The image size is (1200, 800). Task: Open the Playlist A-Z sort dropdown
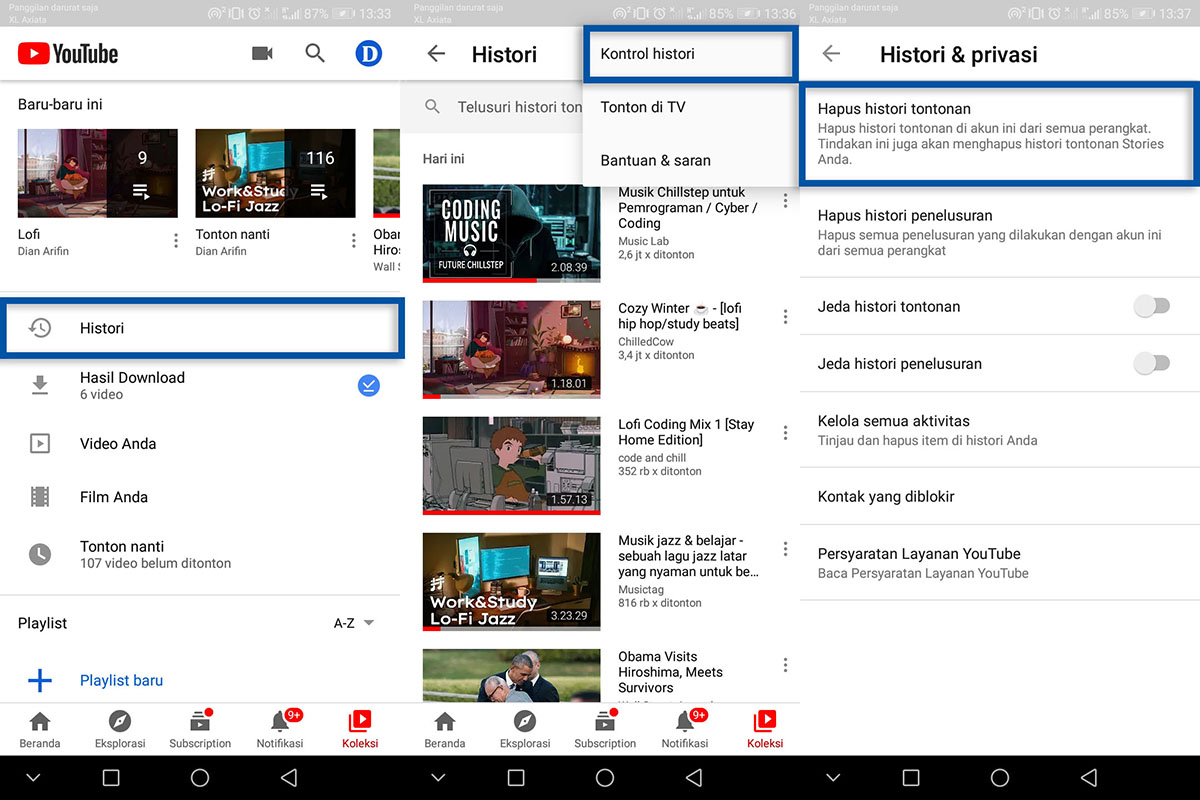pos(352,622)
